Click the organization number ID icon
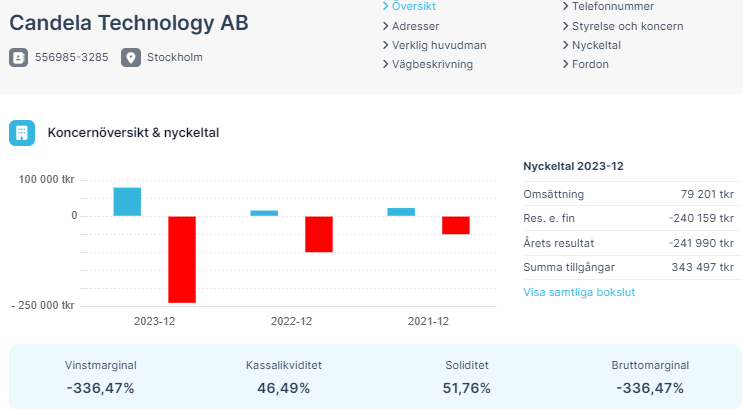This screenshot has width=743, height=409. (19, 58)
